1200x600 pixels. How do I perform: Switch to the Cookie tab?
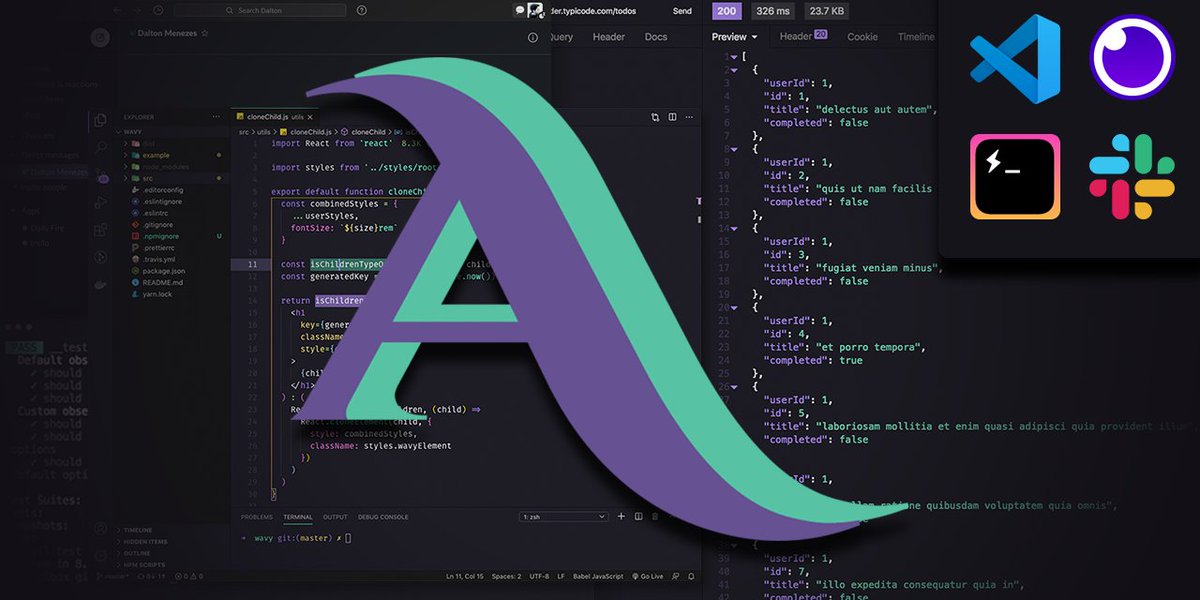tap(862, 37)
